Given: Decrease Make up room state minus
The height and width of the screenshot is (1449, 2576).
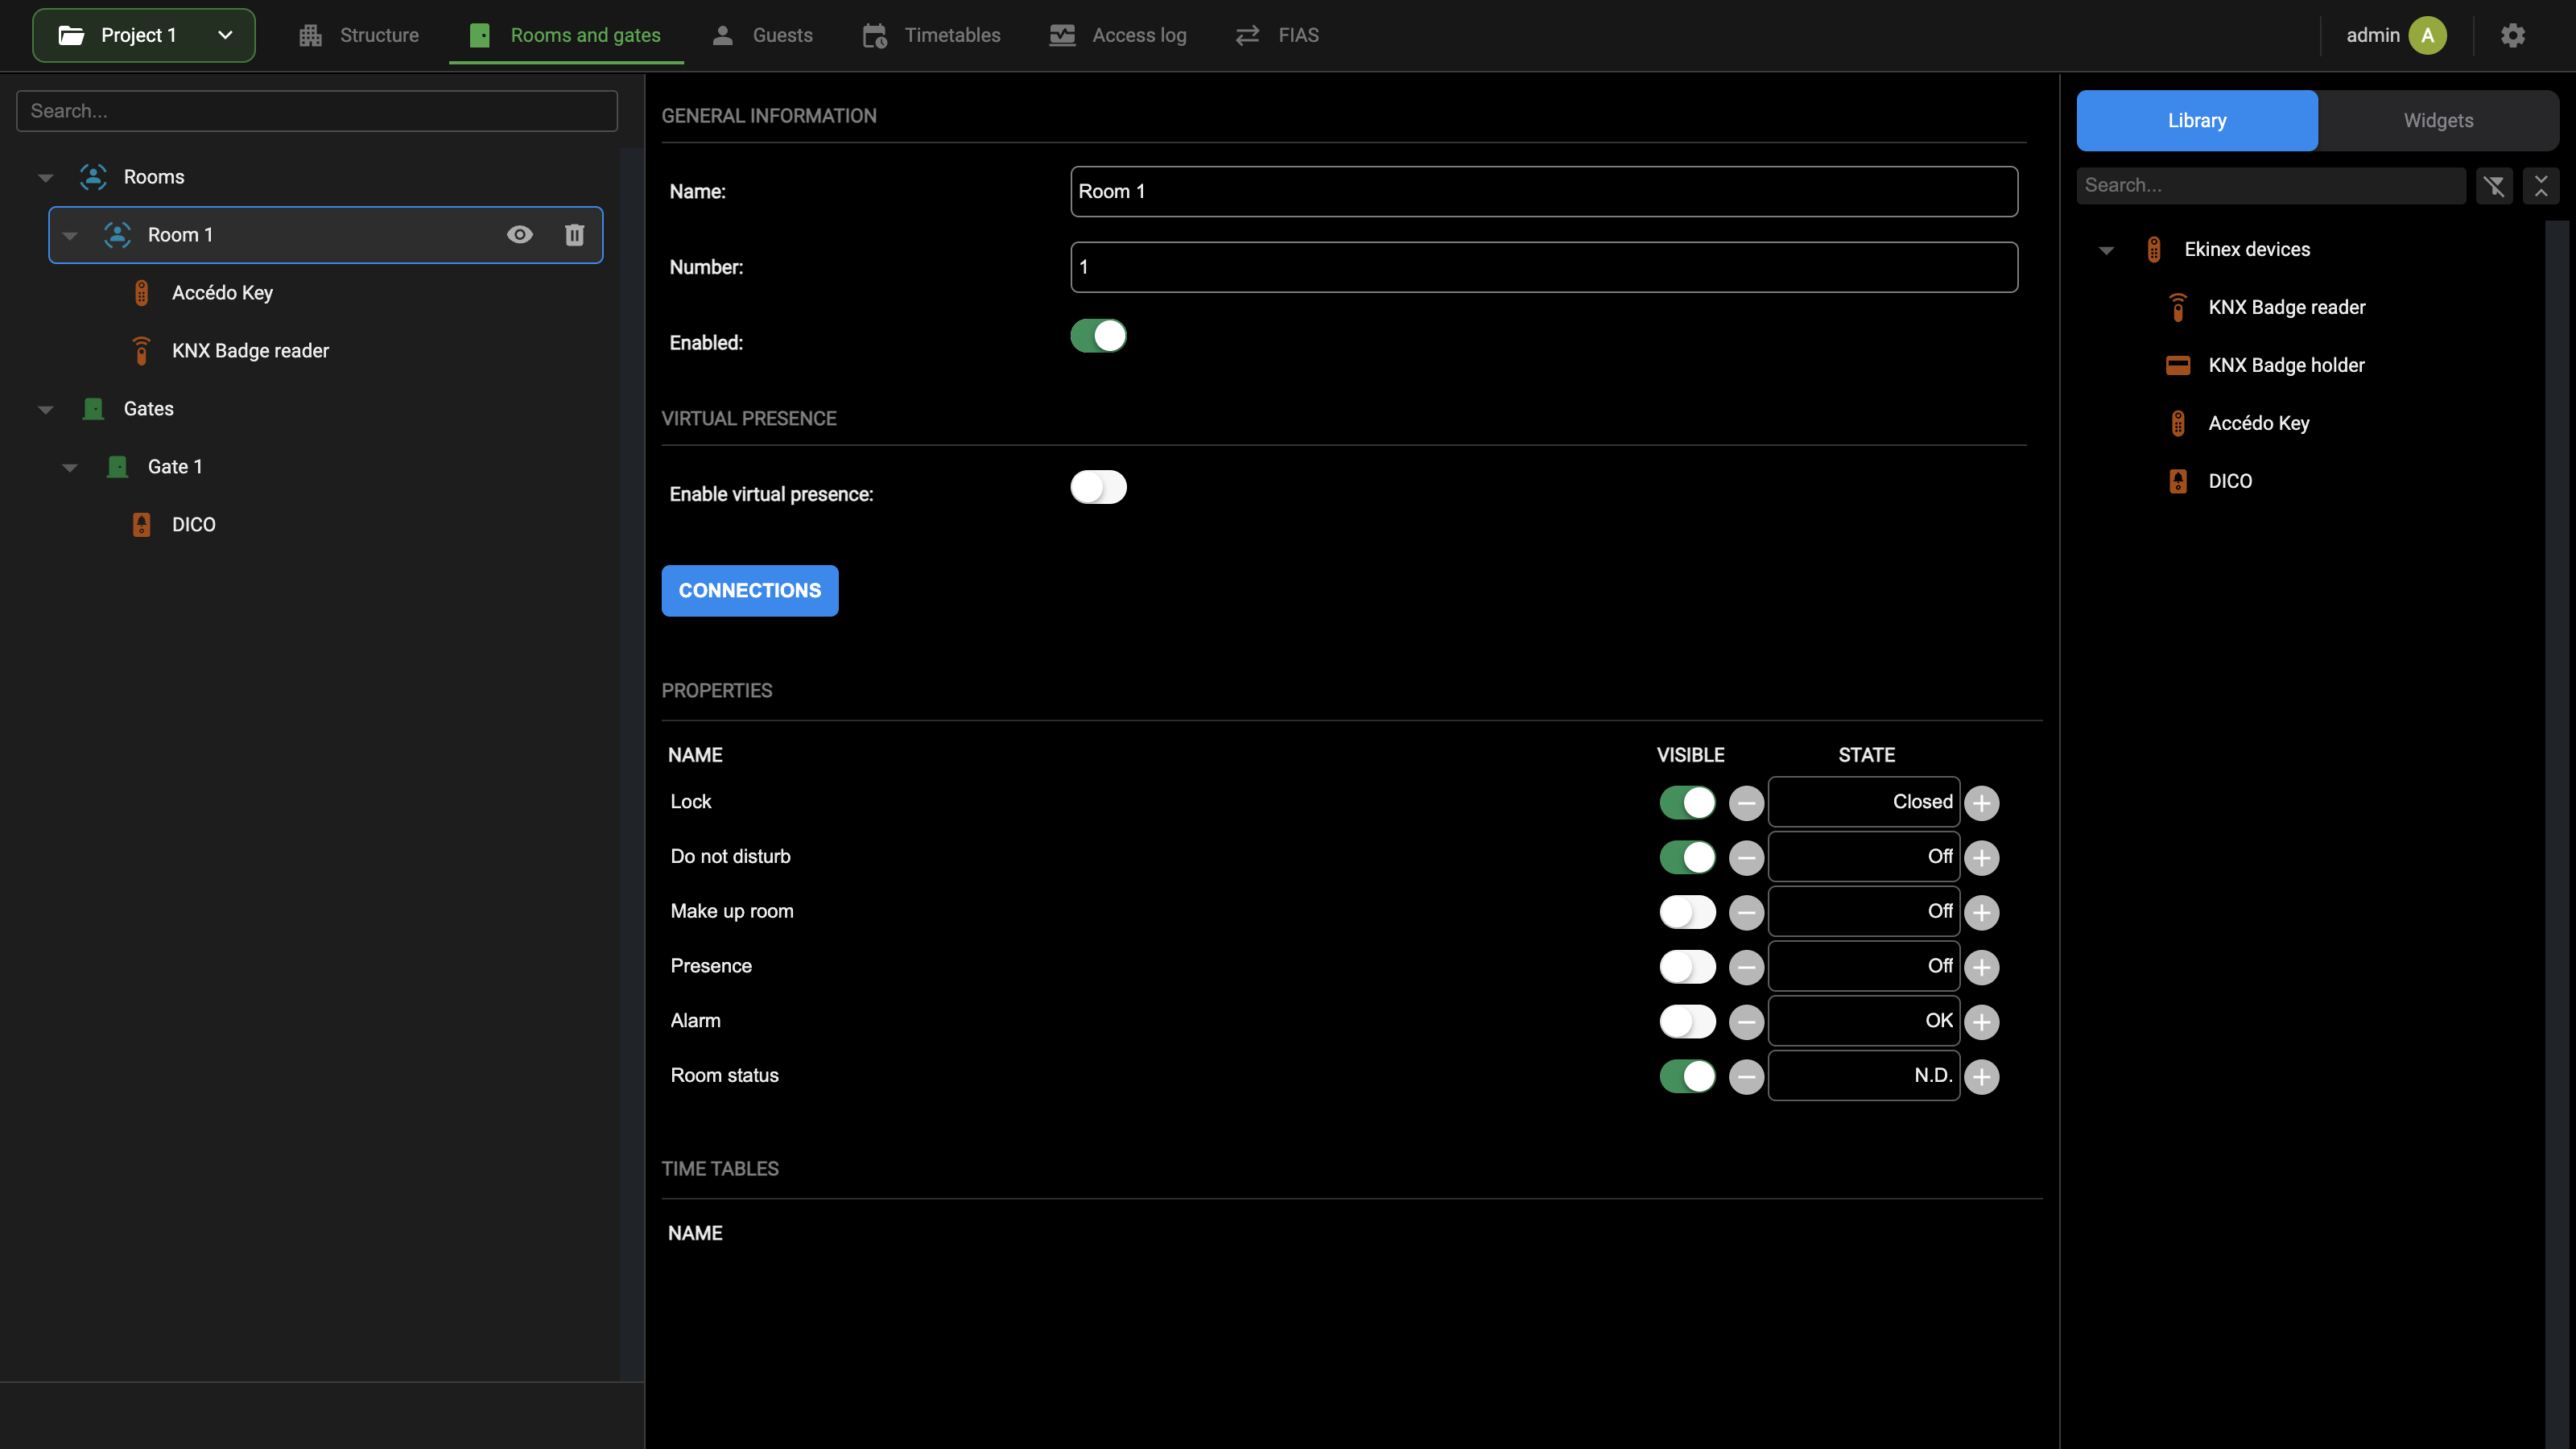Looking at the screenshot, I should tap(1746, 912).
